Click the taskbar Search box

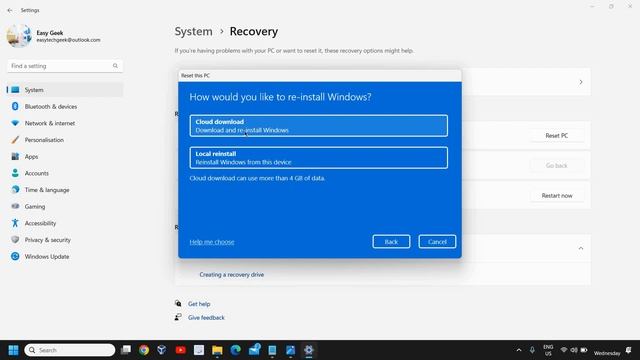(x=70, y=350)
